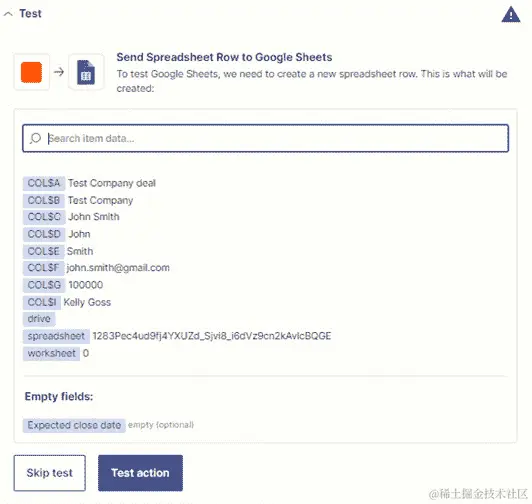Select the worksheet field tag
The width and height of the screenshot is (532, 504).
click(52, 353)
